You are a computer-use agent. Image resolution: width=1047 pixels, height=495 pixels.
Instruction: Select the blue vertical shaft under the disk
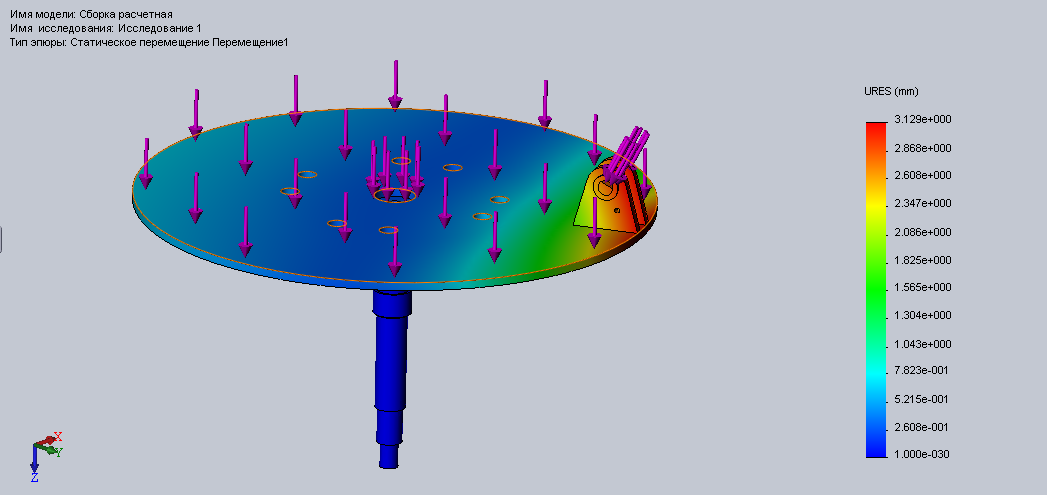tap(390, 377)
